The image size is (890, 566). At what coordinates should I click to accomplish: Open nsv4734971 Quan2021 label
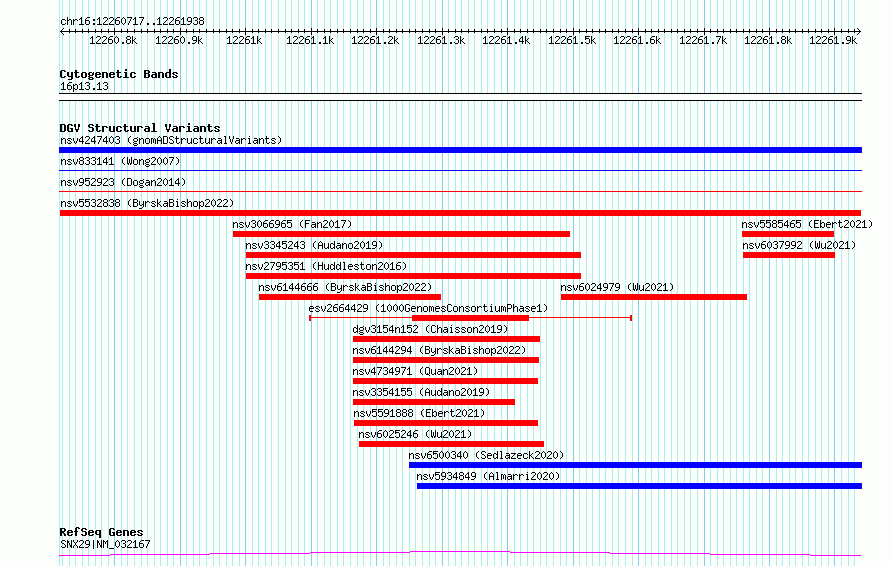[415, 371]
